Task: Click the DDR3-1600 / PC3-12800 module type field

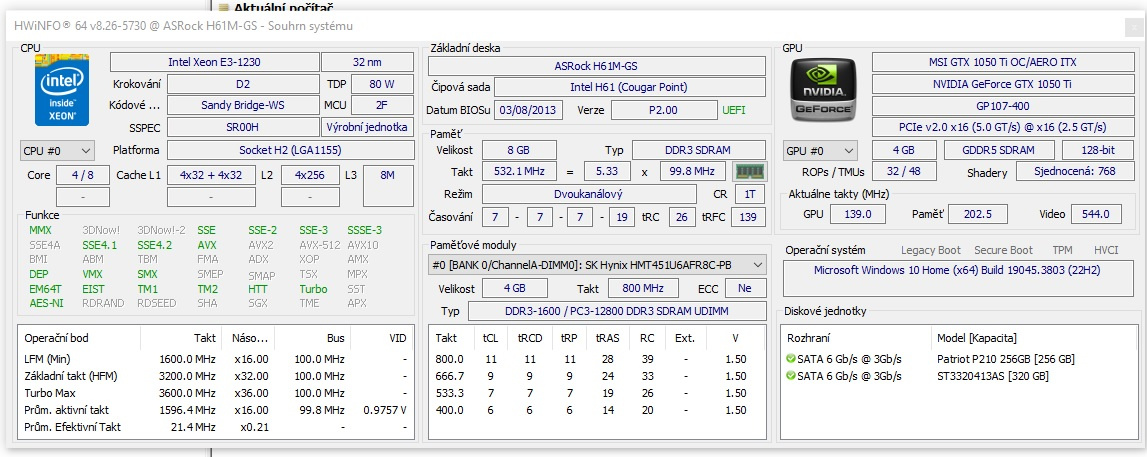Action: point(617,311)
